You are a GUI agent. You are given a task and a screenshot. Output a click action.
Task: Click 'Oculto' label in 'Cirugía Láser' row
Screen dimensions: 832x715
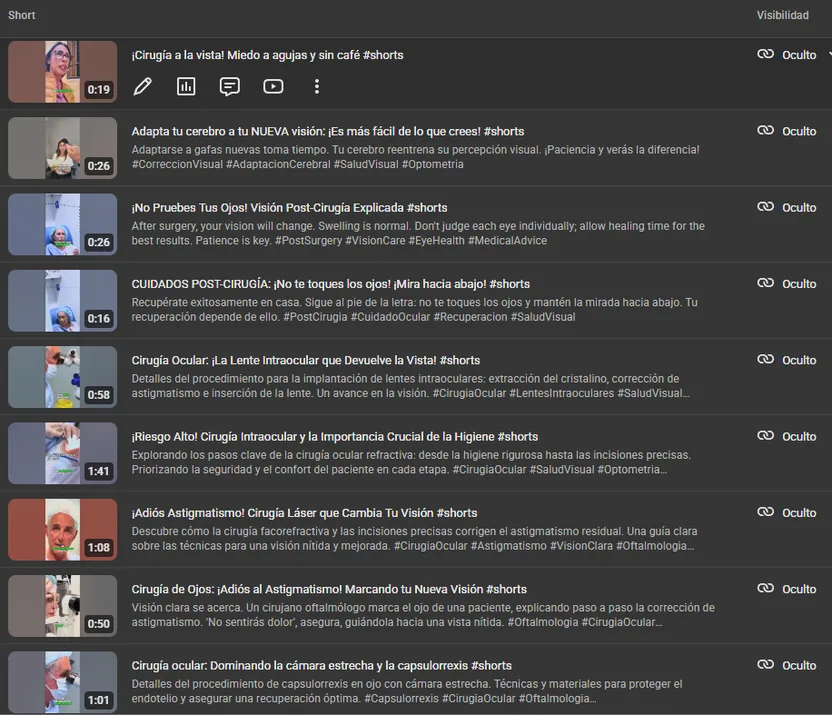pos(799,513)
